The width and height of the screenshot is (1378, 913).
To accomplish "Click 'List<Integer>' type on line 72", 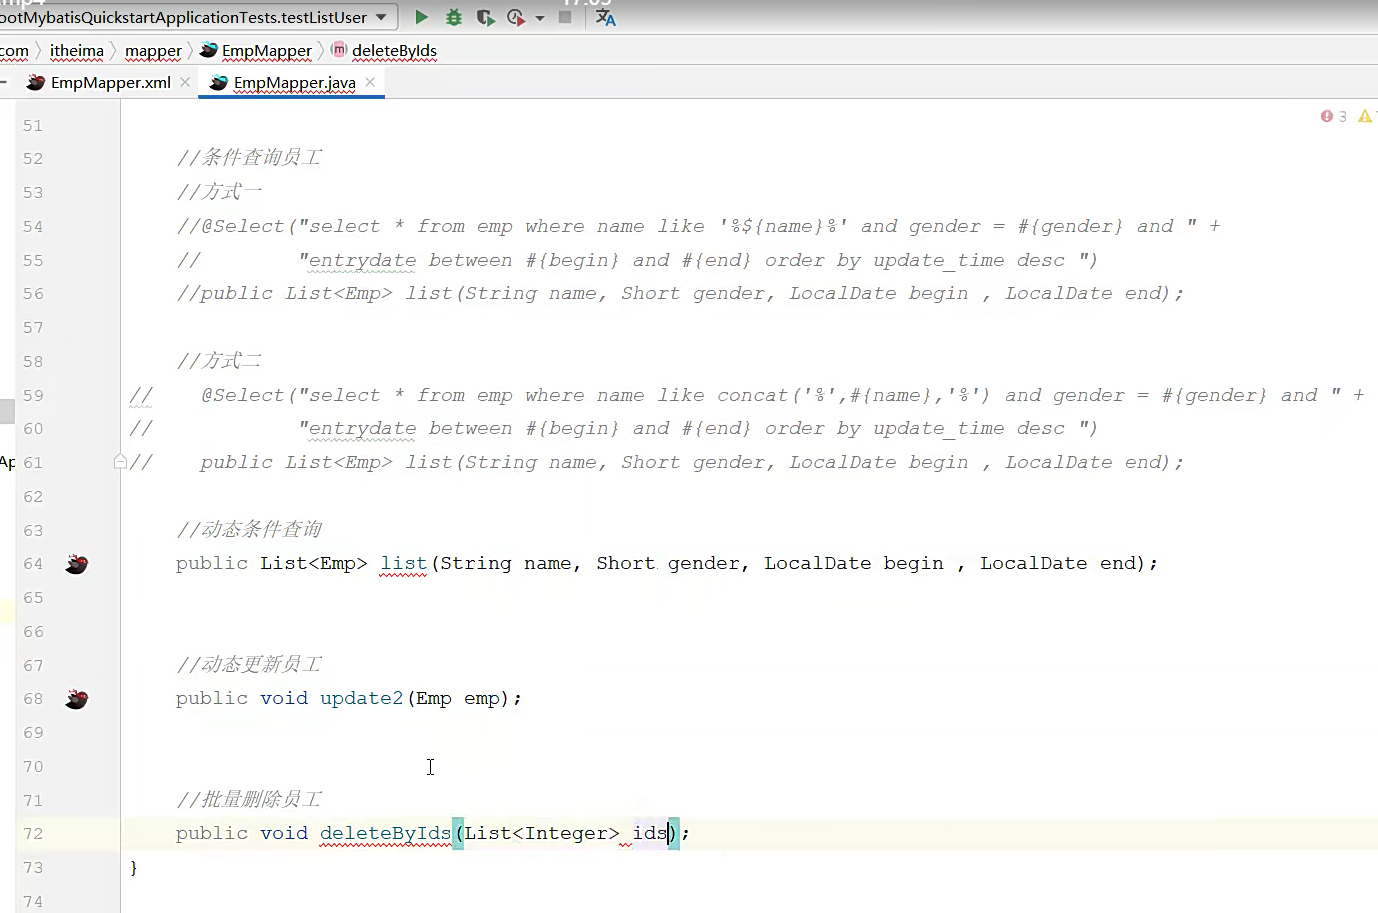I will tap(541, 833).
